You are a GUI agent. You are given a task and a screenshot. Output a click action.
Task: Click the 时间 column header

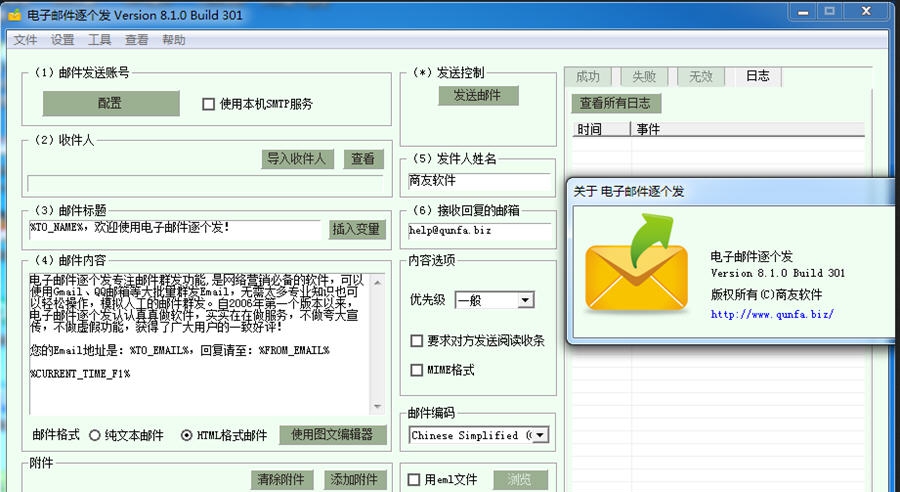coord(602,129)
